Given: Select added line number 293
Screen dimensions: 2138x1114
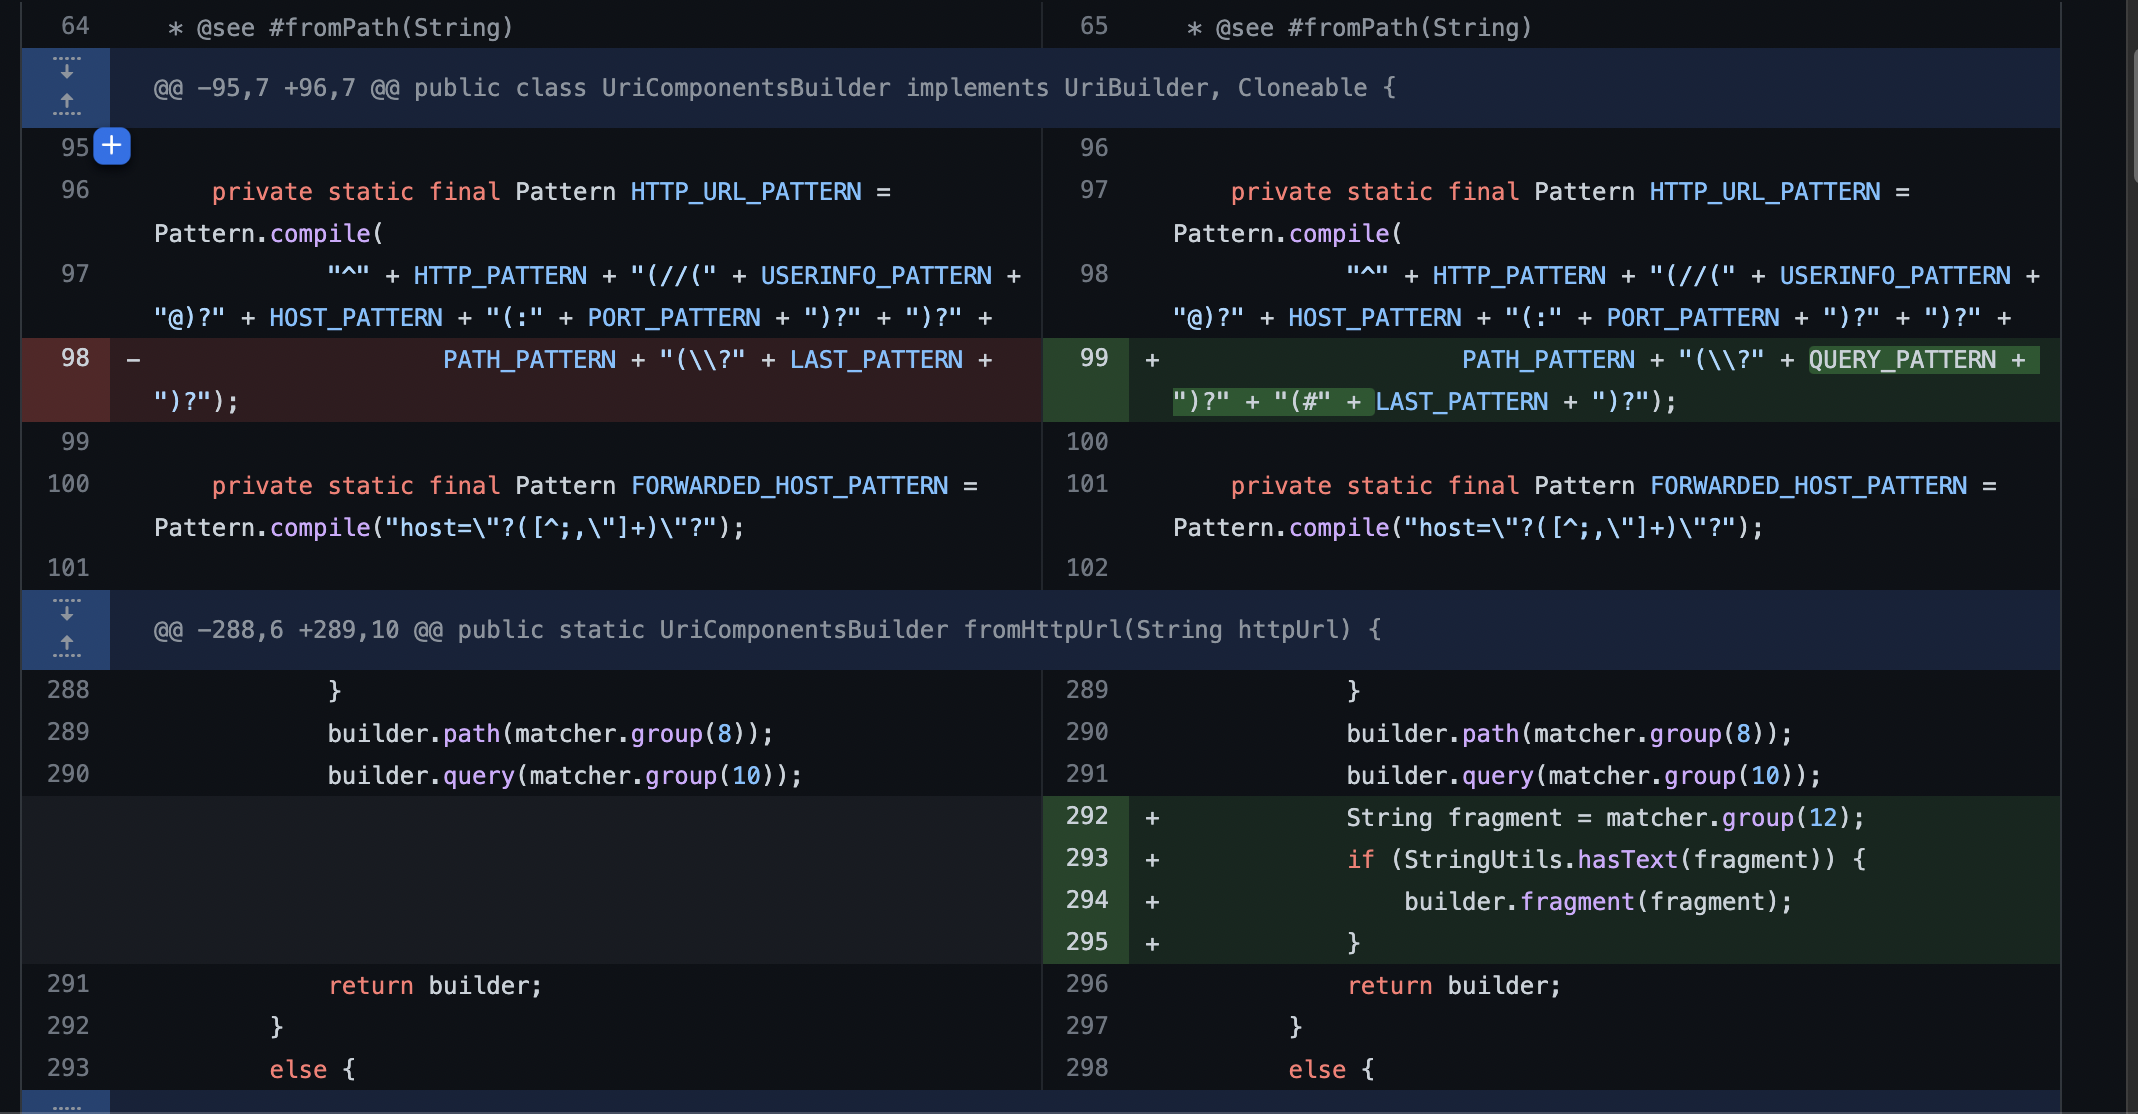Looking at the screenshot, I should 1087,858.
